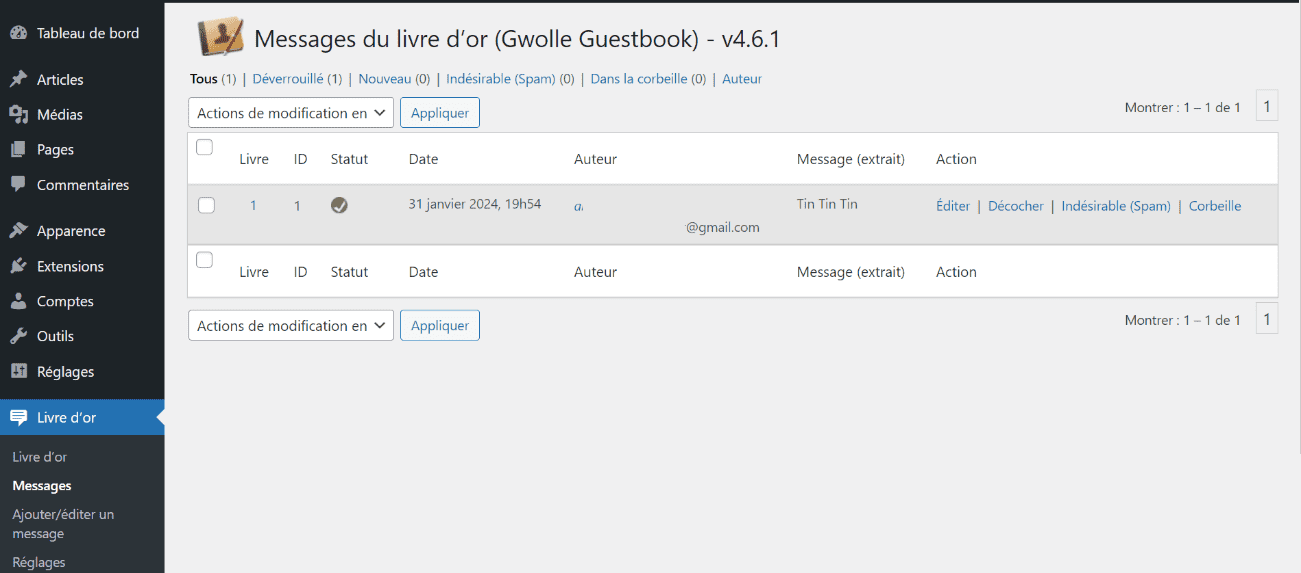Click the Apparence paintbrush icon
This screenshot has height=573, width=1301.
click(18, 231)
